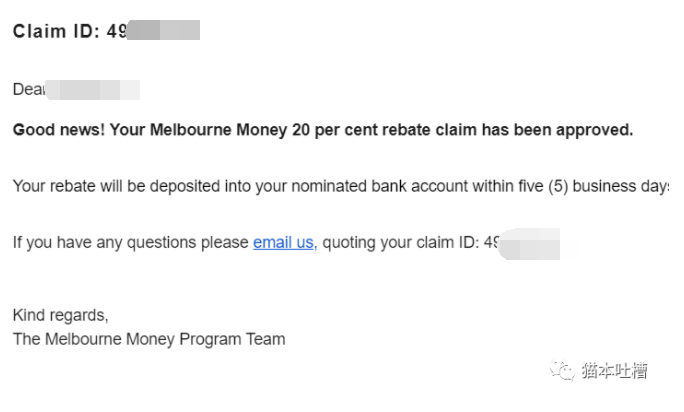Open the "email us" link
The width and height of the screenshot is (684, 412).
coord(285,242)
